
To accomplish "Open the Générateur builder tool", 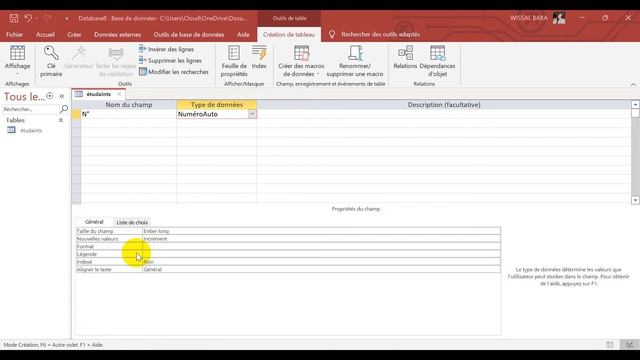I will pyautogui.click(x=79, y=58).
